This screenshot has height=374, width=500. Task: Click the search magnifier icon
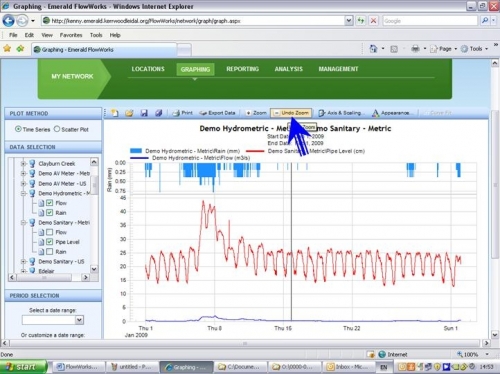(485, 21)
